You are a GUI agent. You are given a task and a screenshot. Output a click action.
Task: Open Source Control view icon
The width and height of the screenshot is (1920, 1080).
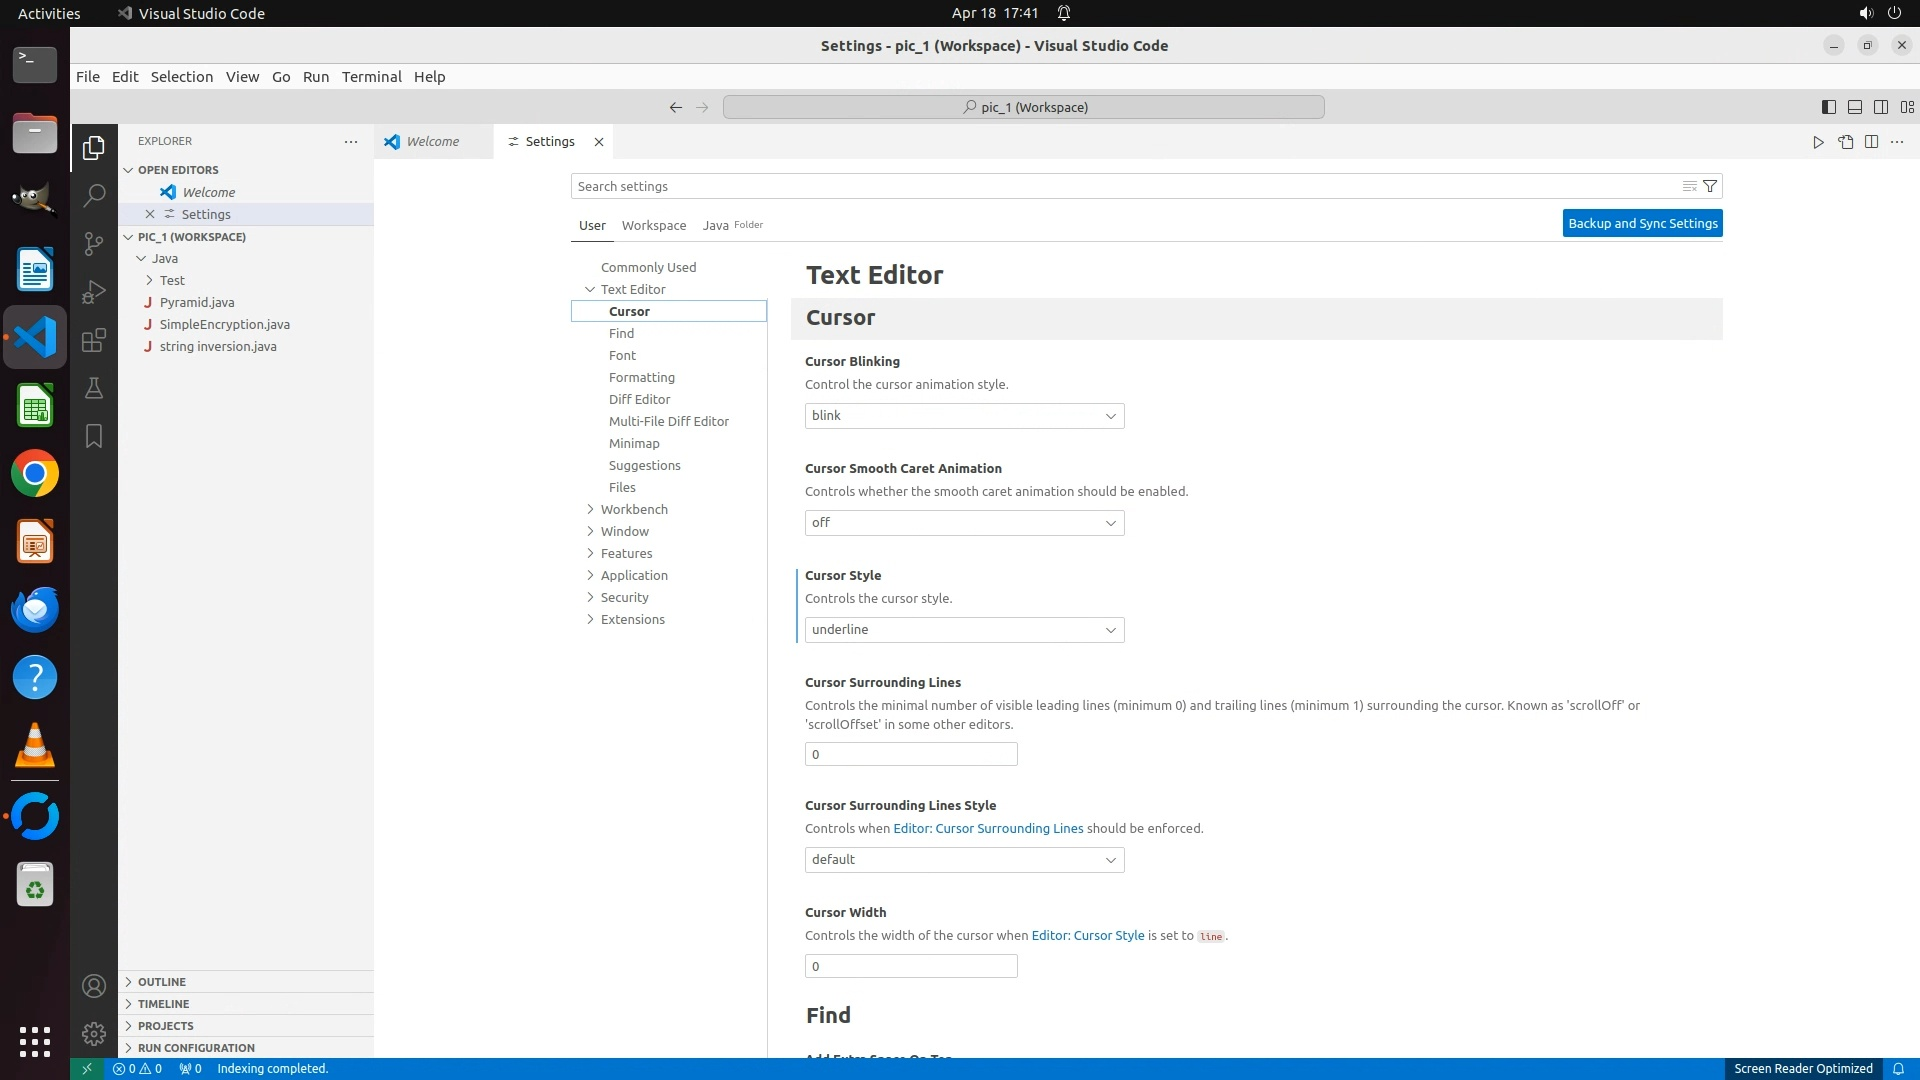pyautogui.click(x=94, y=243)
